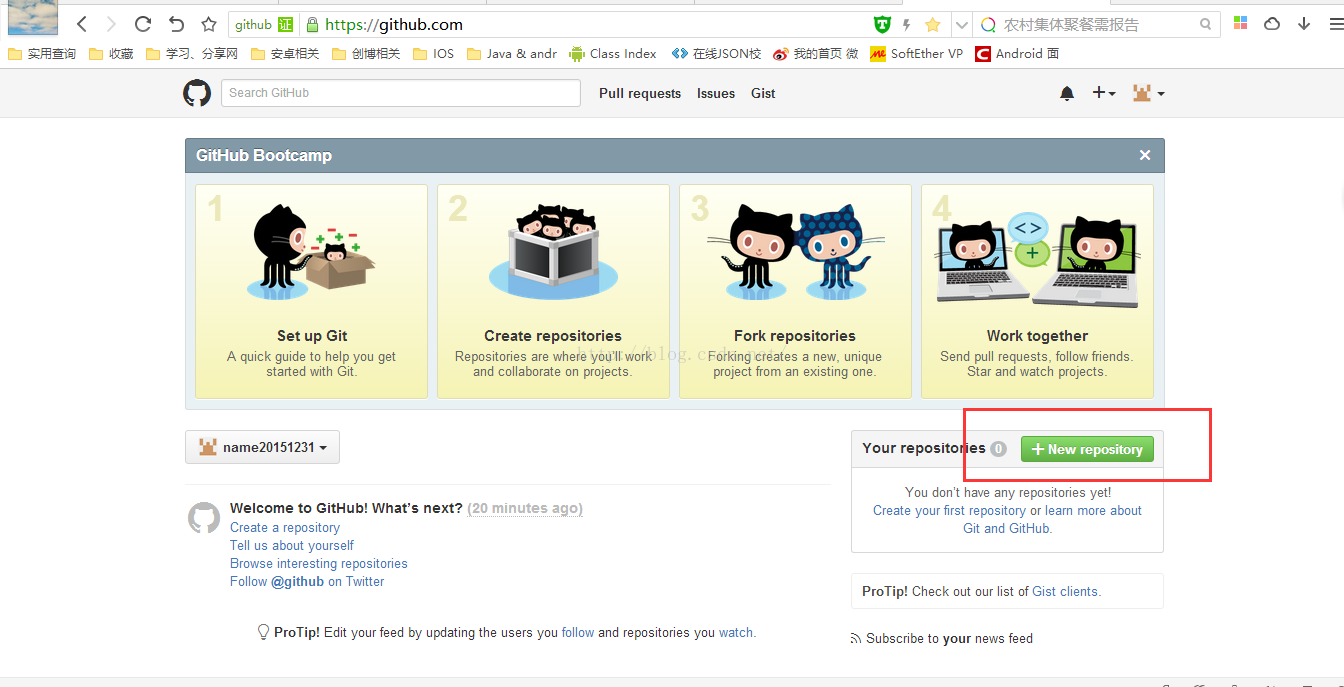Open the 创博相关 bookmark folder
Screen dimensions: 1344x687
[x=366, y=54]
